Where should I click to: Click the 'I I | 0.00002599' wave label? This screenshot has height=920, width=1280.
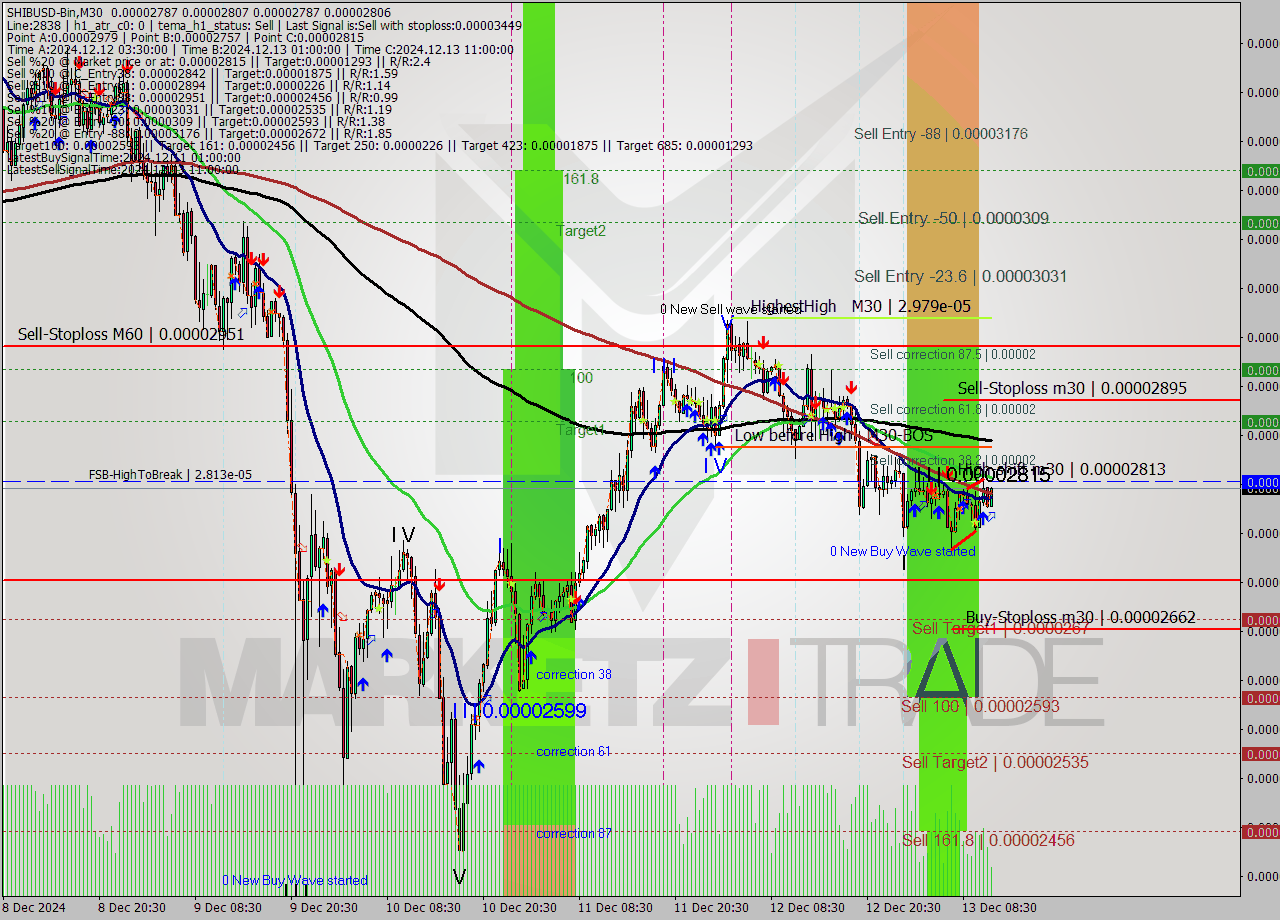[518, 711]
